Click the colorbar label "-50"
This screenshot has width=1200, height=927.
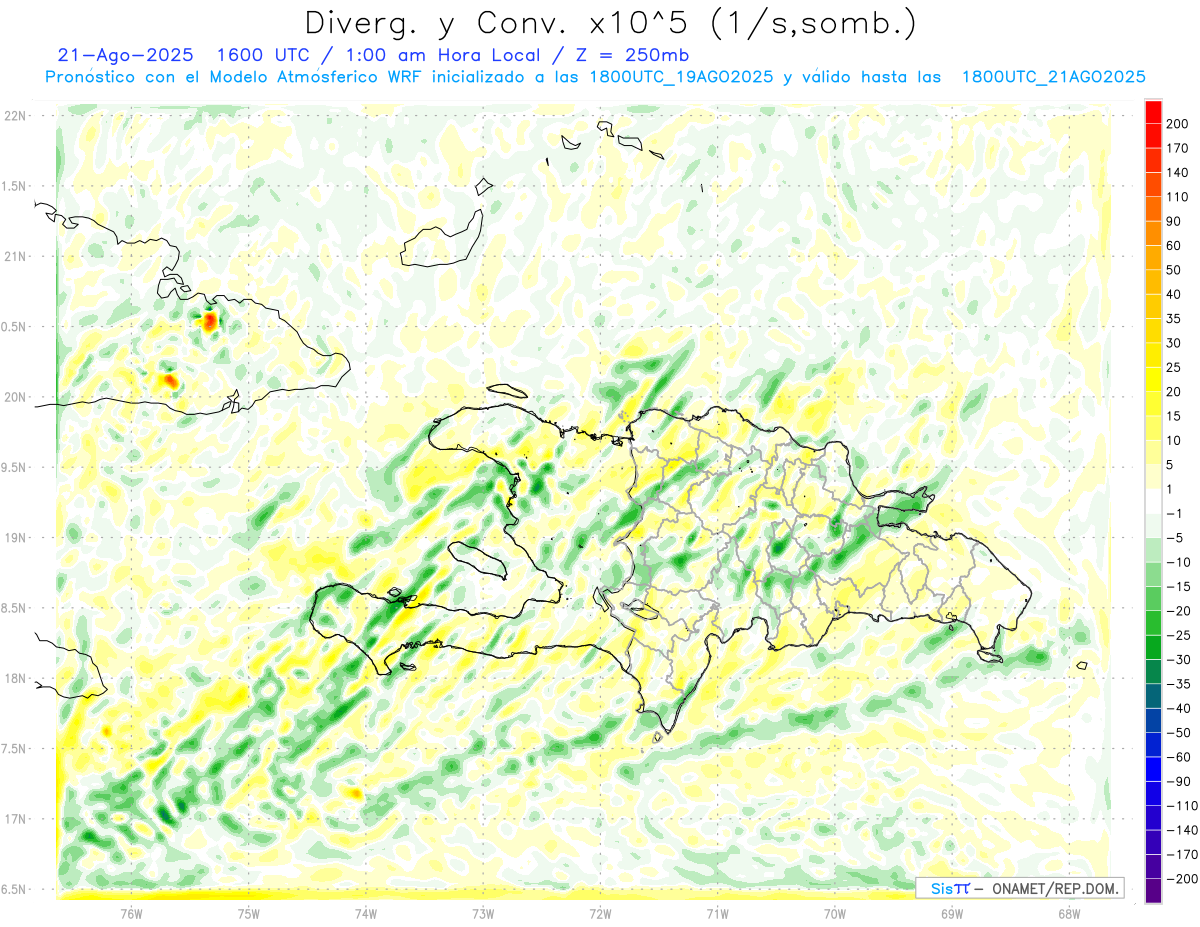[x=1178, y=733]
